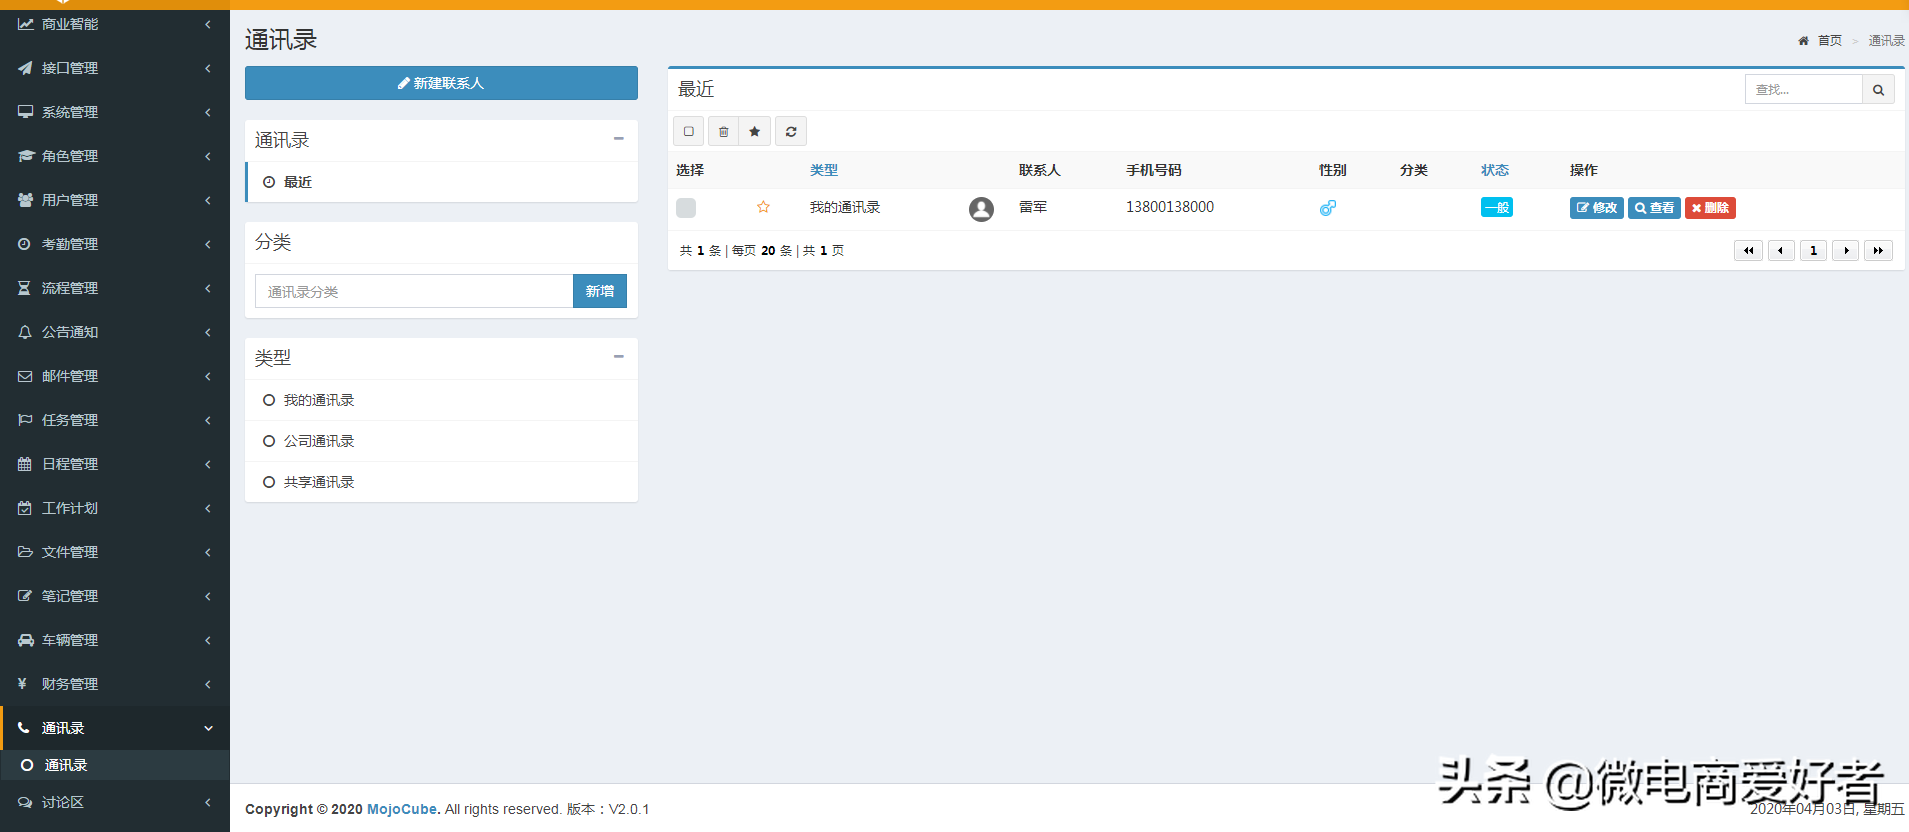Image resolution: width=1909 pixels, height=832 pixels.
Task: Click the 车辆管理 car icon
Action: pos(25,640)
